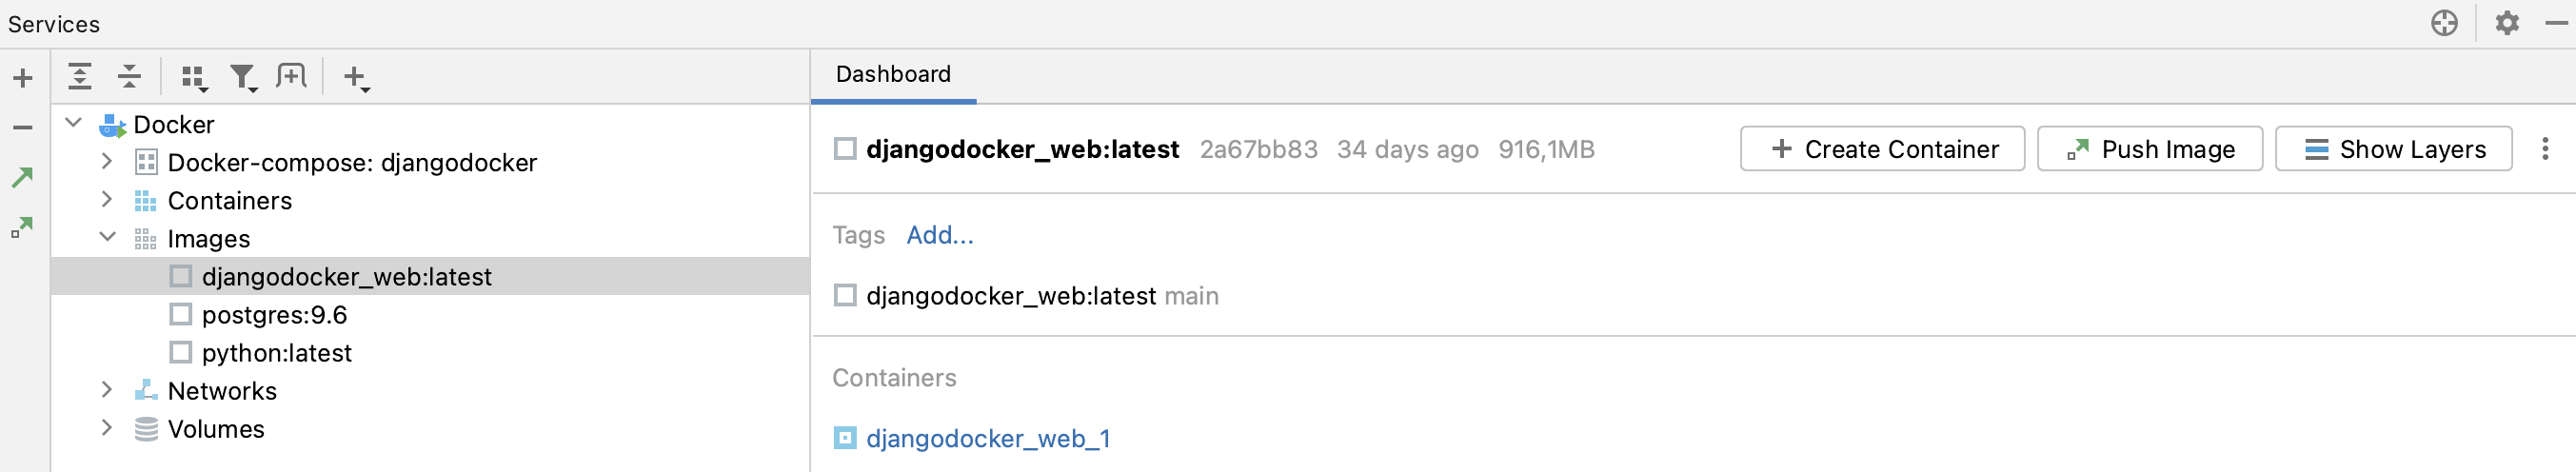Viewport: 2576px width, 472px height.
Task: Click the Create Container button
Action: point(1882,149)
